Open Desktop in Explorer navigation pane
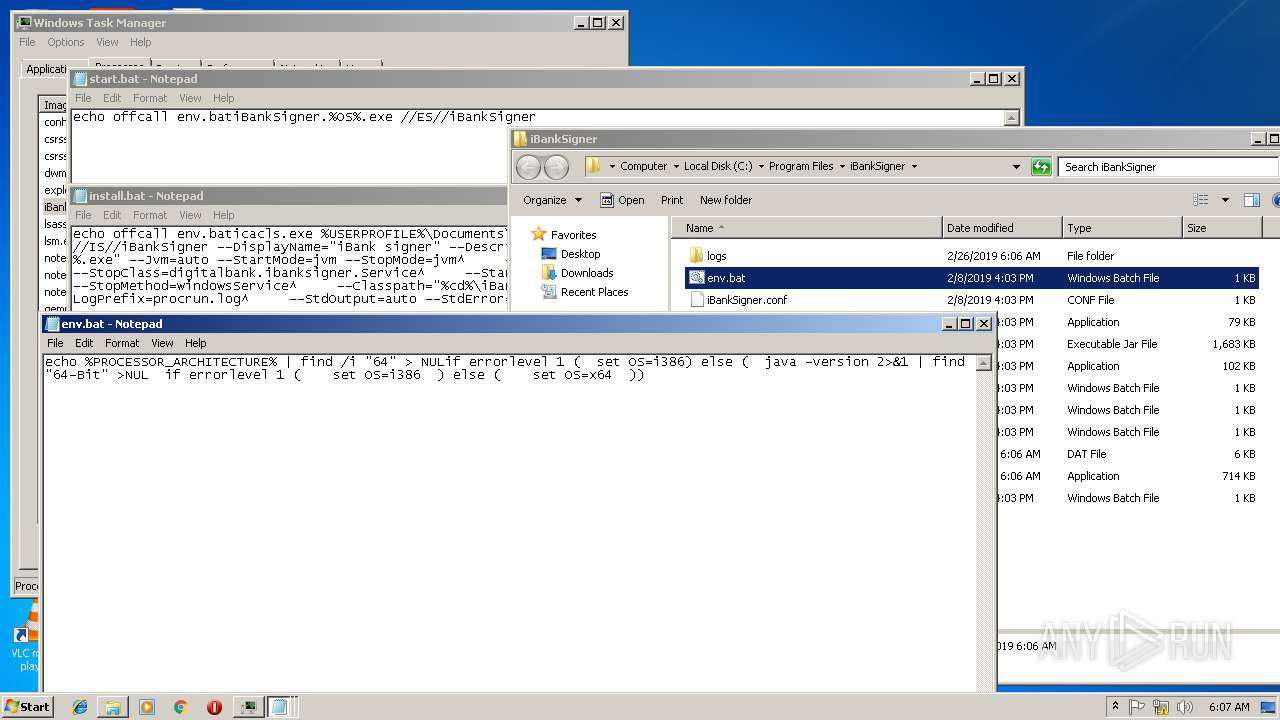 click(580, 254)
